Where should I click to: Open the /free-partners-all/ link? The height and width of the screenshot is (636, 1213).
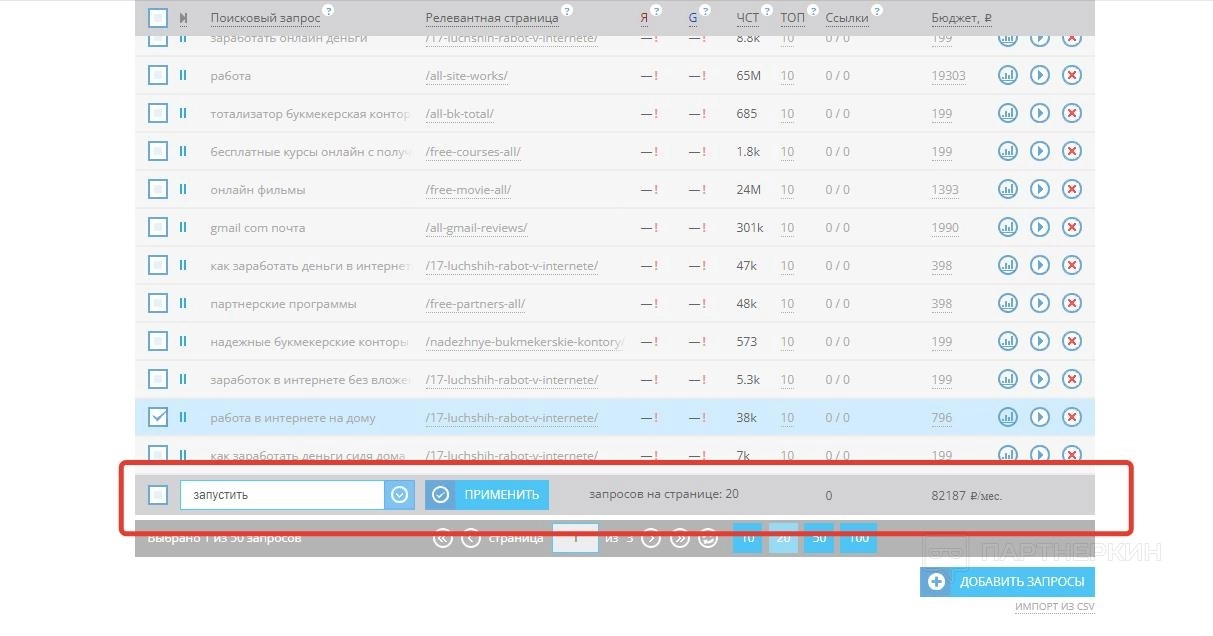(x=475, y=304)
